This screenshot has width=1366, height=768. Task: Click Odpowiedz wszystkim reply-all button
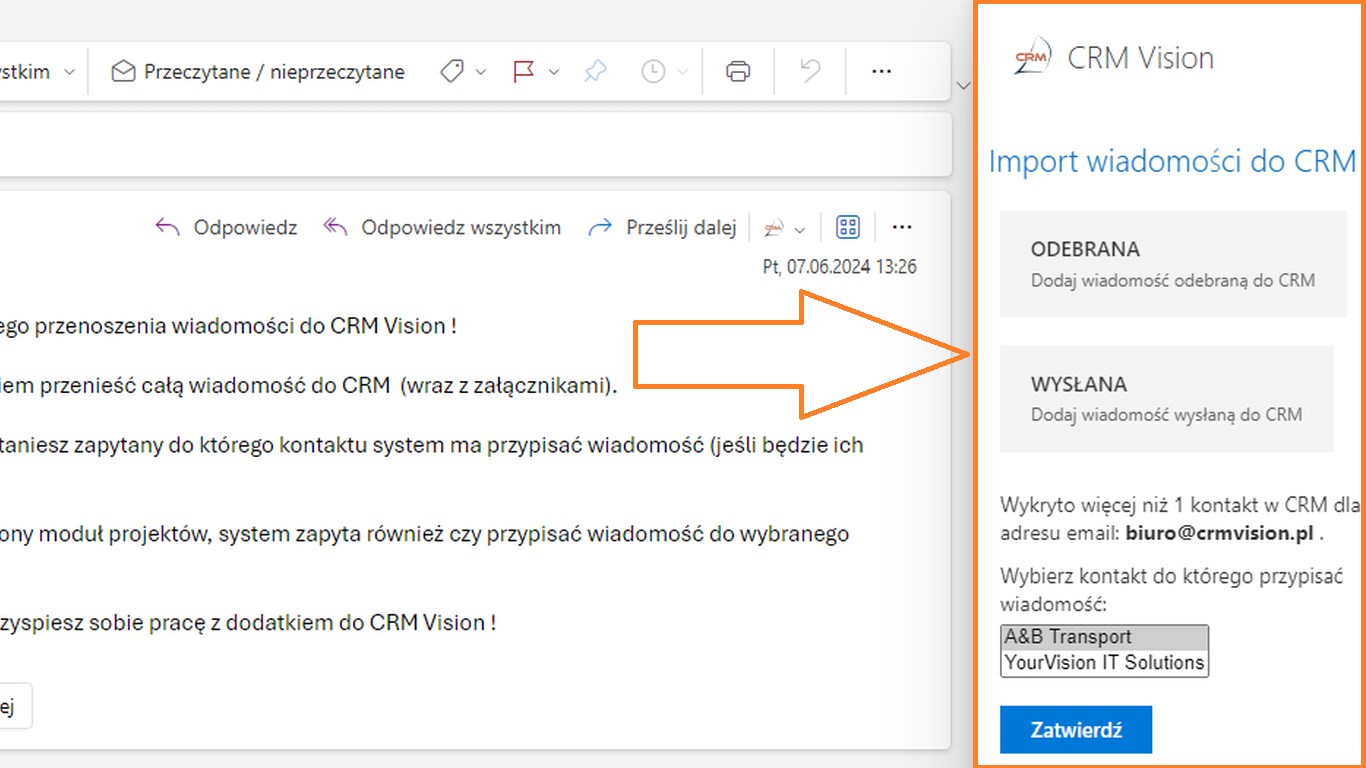(441, 228)
